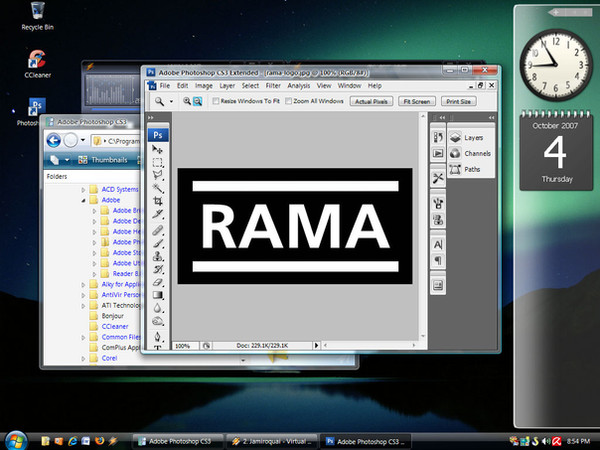Open the Layer menu
The width and height of the screenshot is (600, 450).
click(x=227, y=86)
